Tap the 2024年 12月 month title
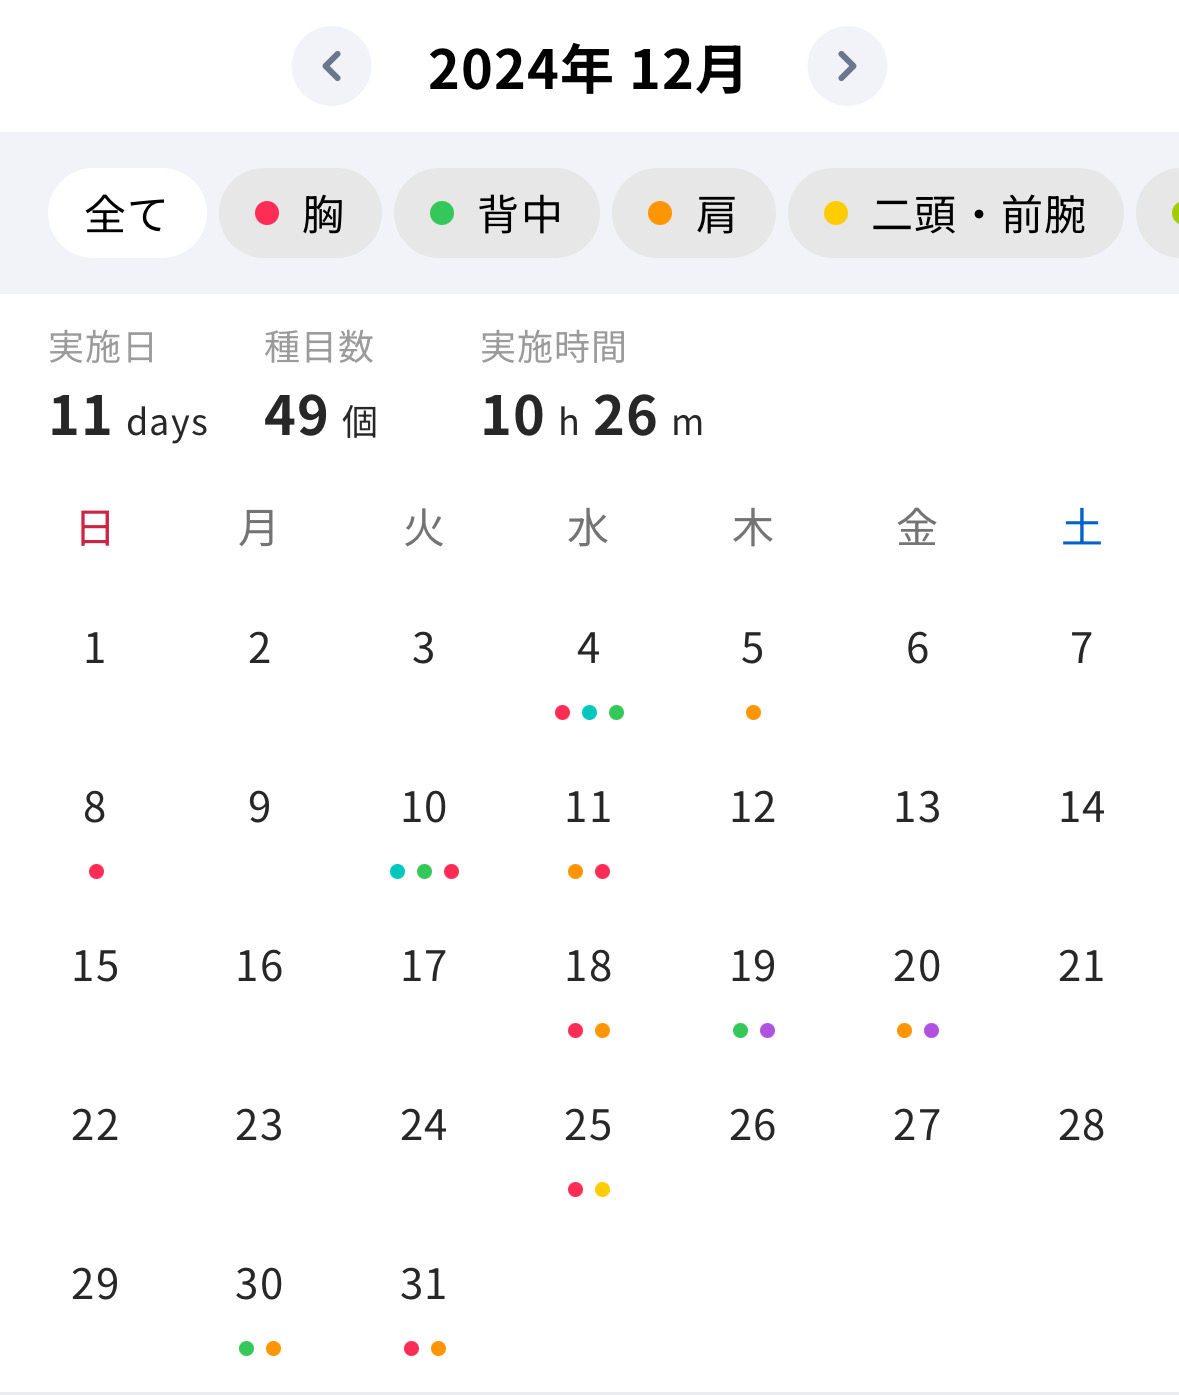Image resolution: width=1179 pixels, height=1395 pixels. coord(587,69)
